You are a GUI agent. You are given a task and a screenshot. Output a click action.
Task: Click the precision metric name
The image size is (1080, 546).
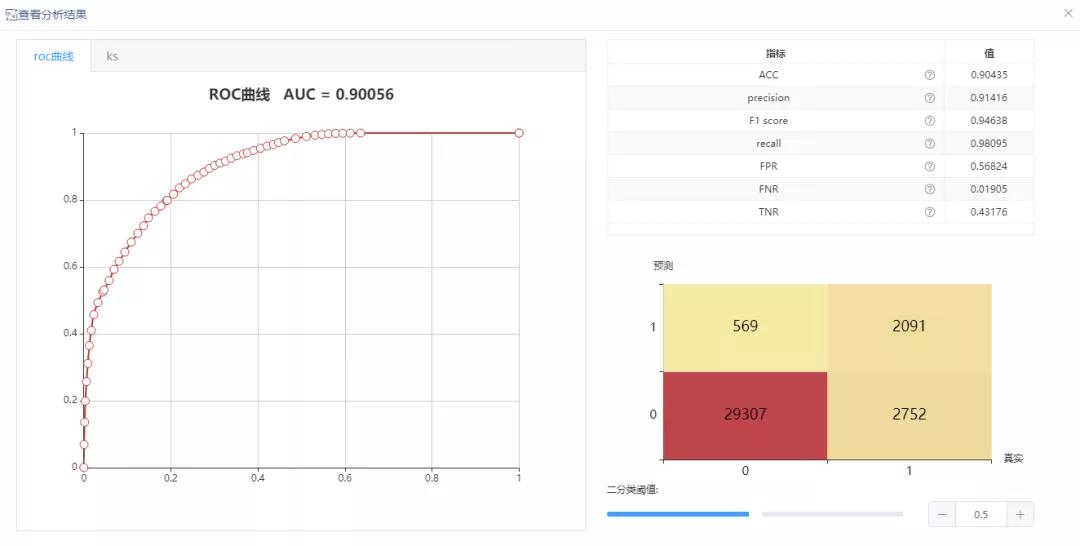click(x=769, y=98)
